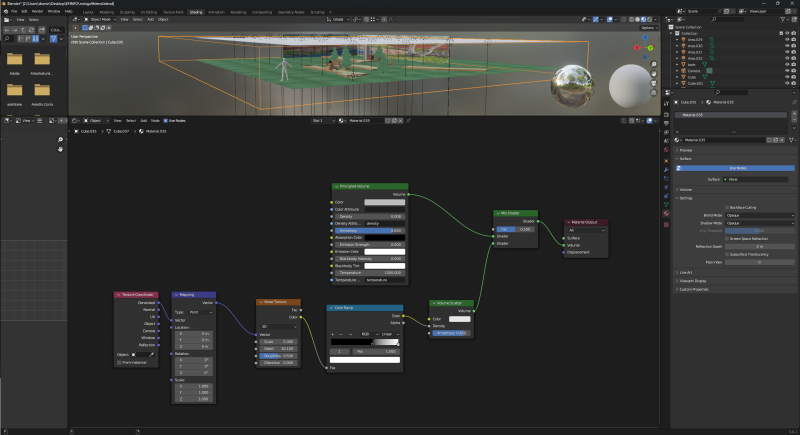Expand the Line Art panel
800x435 pixels.
[684, 272]
